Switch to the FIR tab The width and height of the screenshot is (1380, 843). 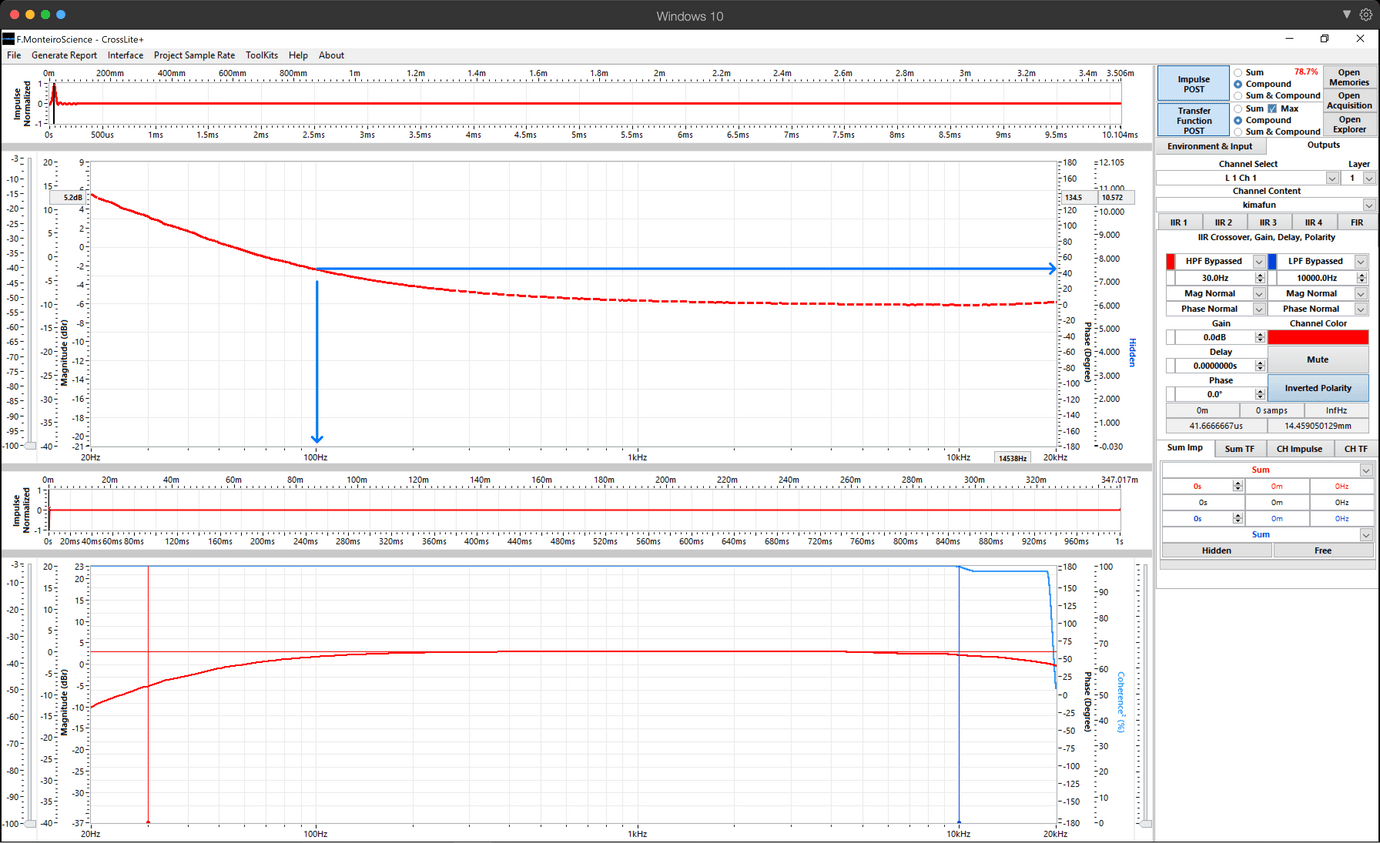pos(1357,222)
